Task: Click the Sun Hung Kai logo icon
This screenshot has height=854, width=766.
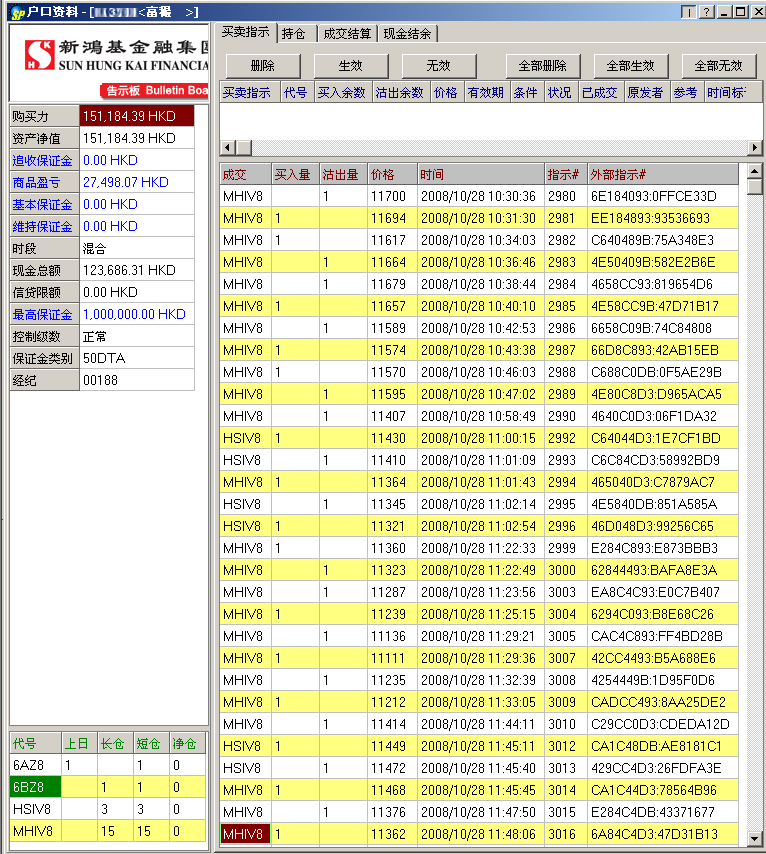Action: (38, 56)
